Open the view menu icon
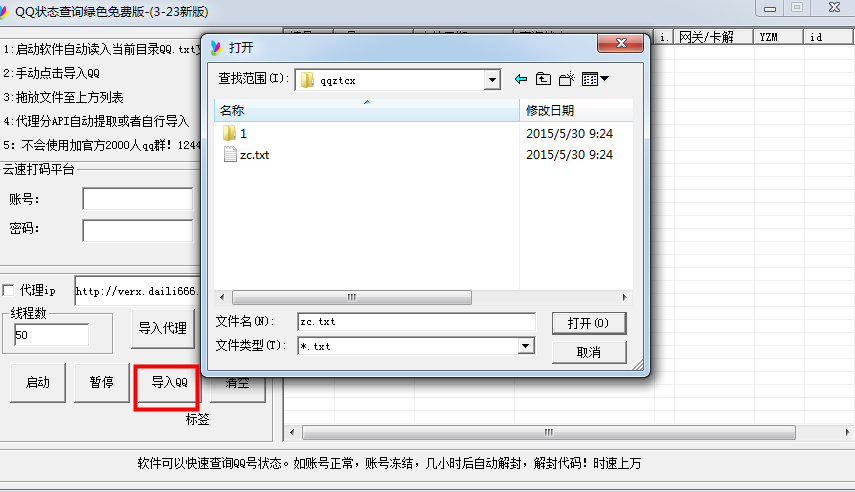 point(590,80)
